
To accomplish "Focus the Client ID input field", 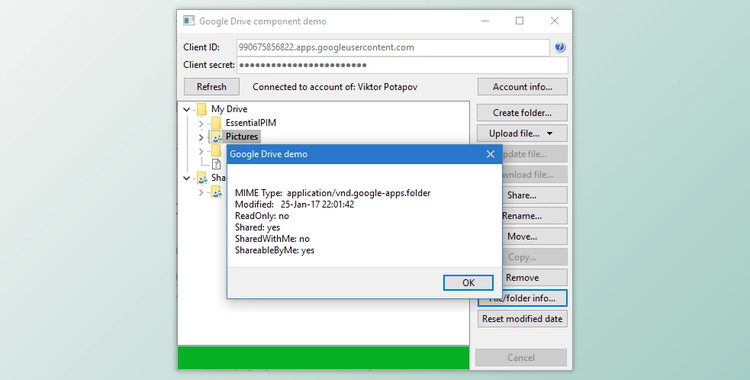I will tap(393, 47).
